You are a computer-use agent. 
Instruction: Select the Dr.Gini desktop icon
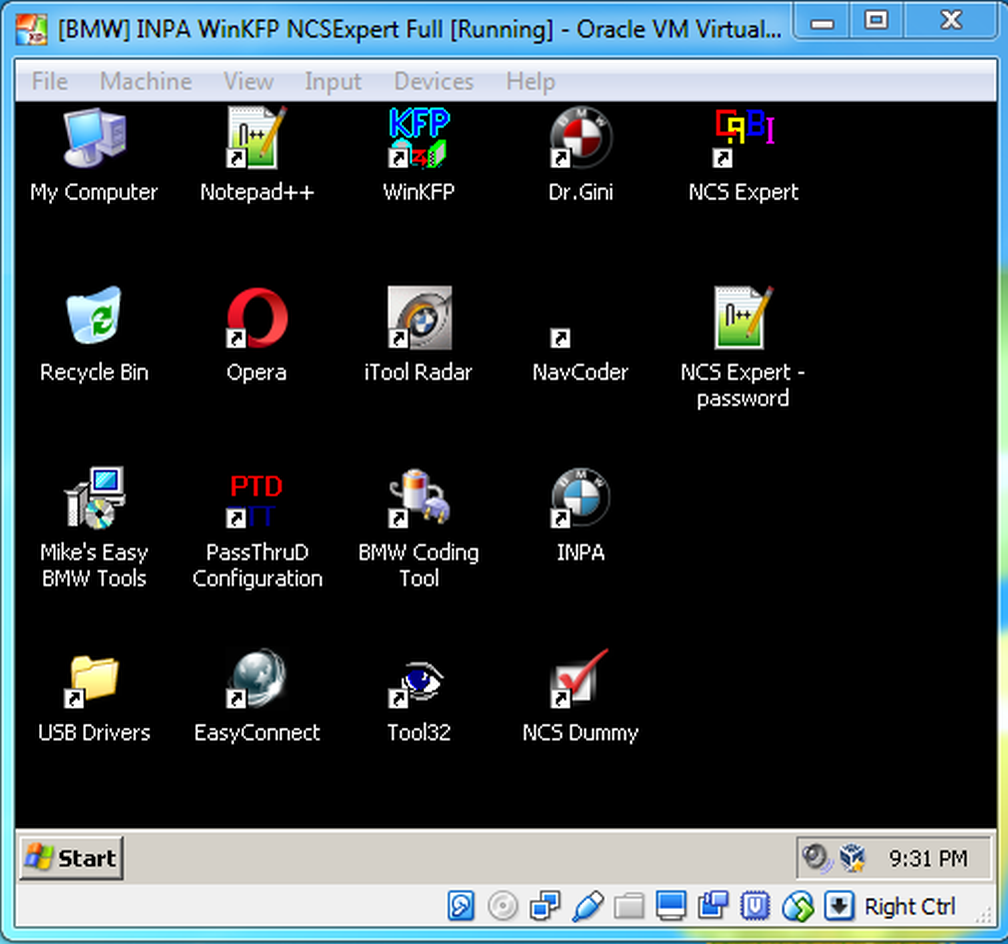point(580,141)
